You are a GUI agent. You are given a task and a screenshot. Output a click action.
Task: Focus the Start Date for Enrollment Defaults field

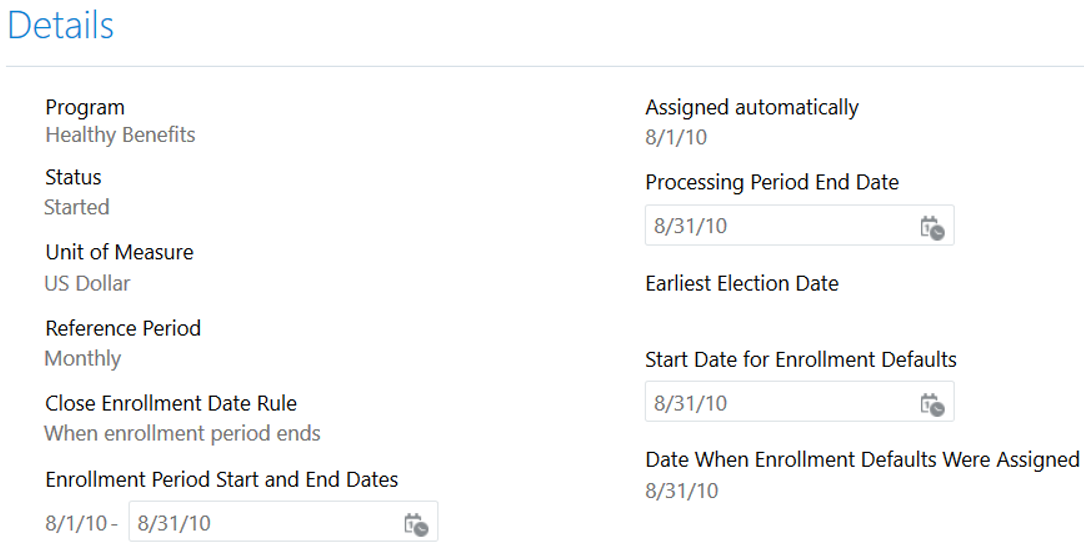780,403
